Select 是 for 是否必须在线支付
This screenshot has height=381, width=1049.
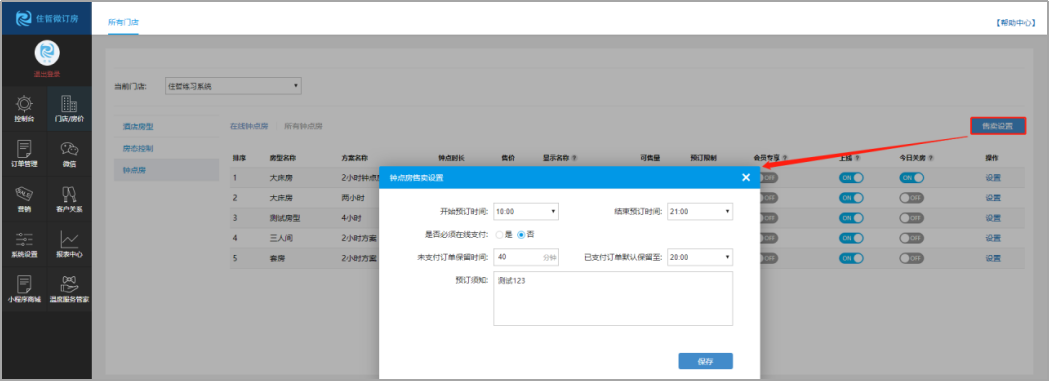tap(499, 235)
